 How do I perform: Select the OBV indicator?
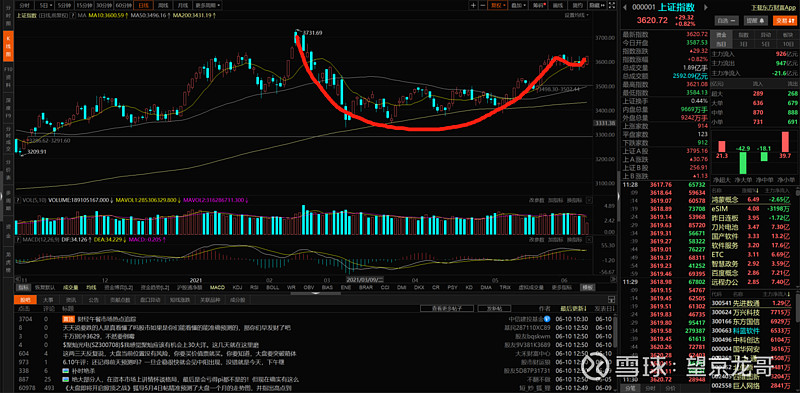pos(309,287)
